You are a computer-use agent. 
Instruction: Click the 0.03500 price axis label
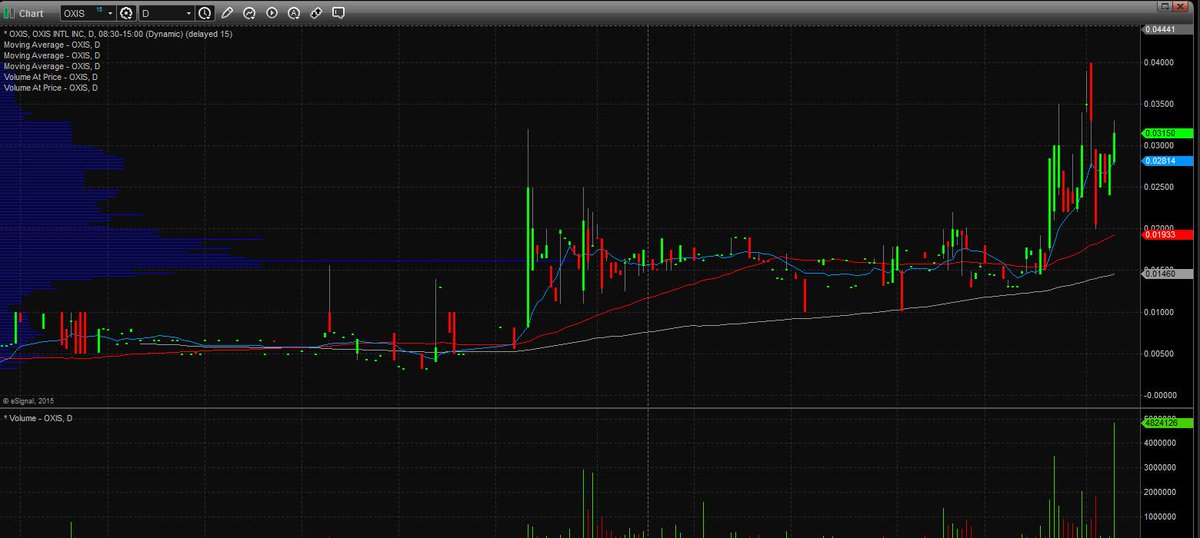[1160, 103]
